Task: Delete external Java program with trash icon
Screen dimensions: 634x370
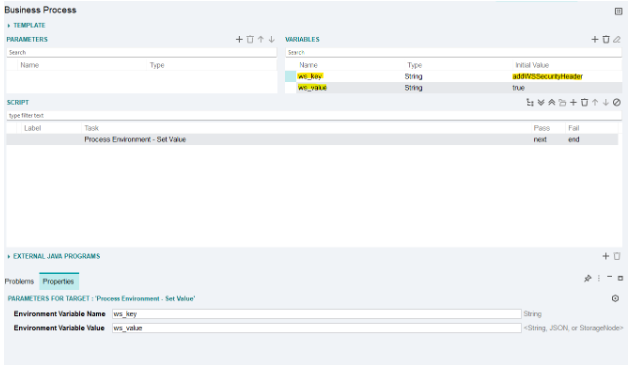Action: [x=617, y=256]
